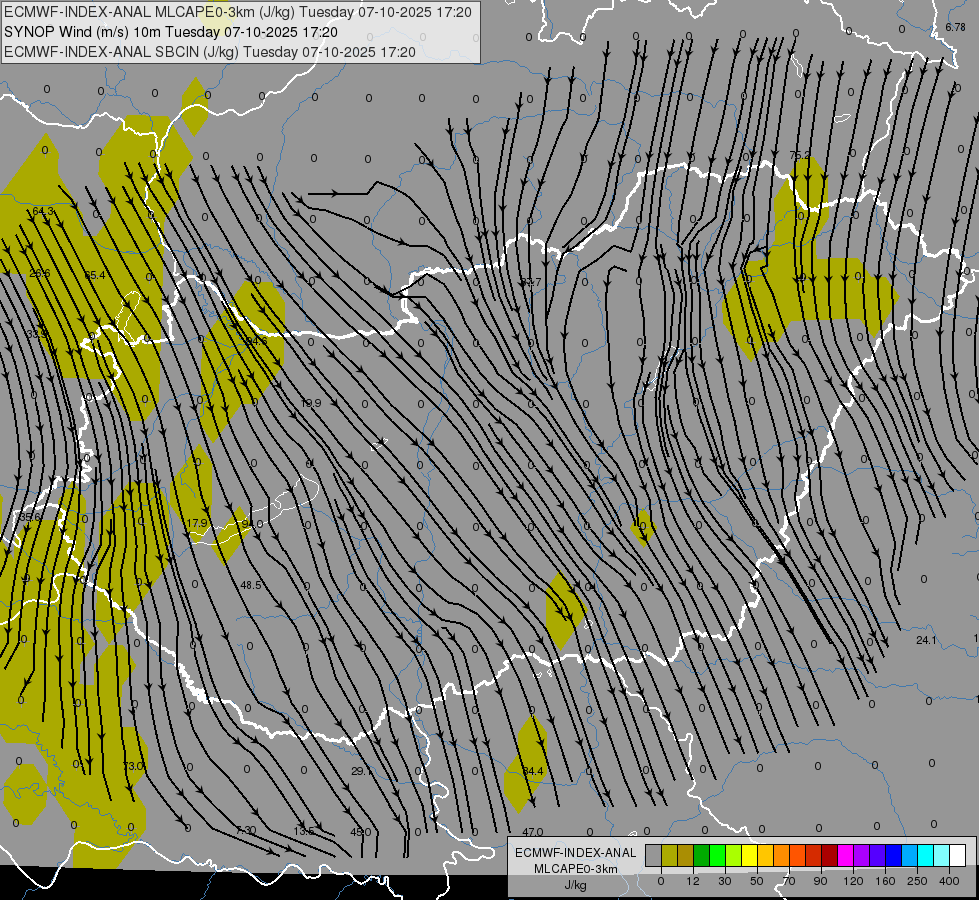Click the legend label '90'
This screenshot has width=979, height=900.
point(820,881)
